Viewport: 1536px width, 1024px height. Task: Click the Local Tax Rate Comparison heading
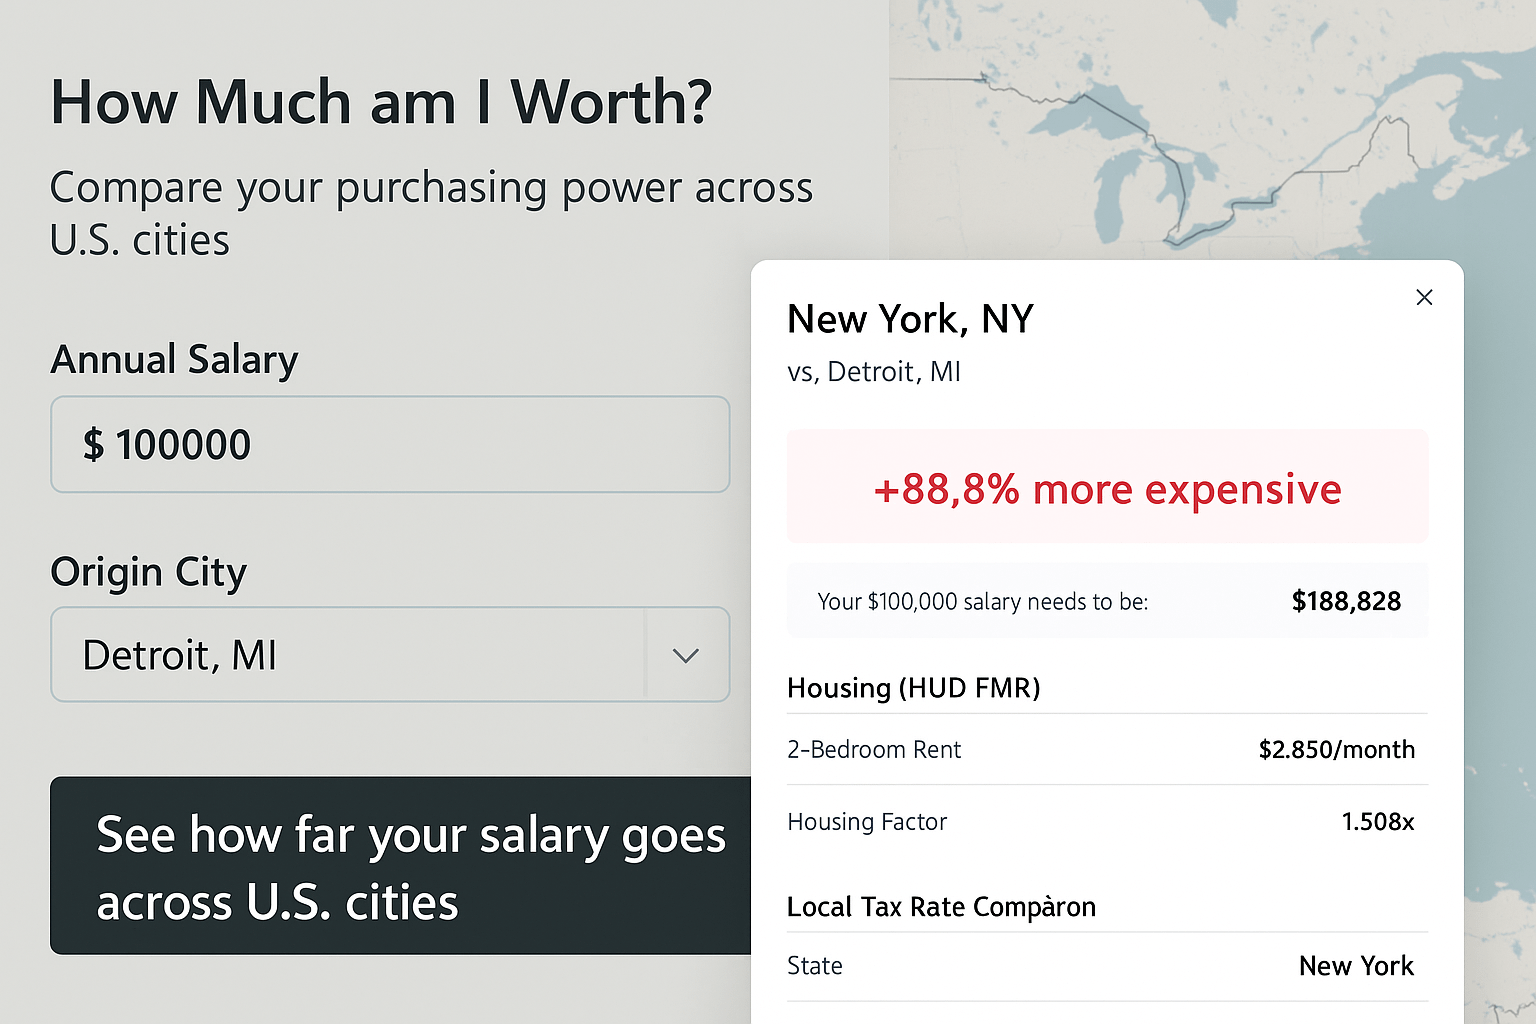coord(941,907)
